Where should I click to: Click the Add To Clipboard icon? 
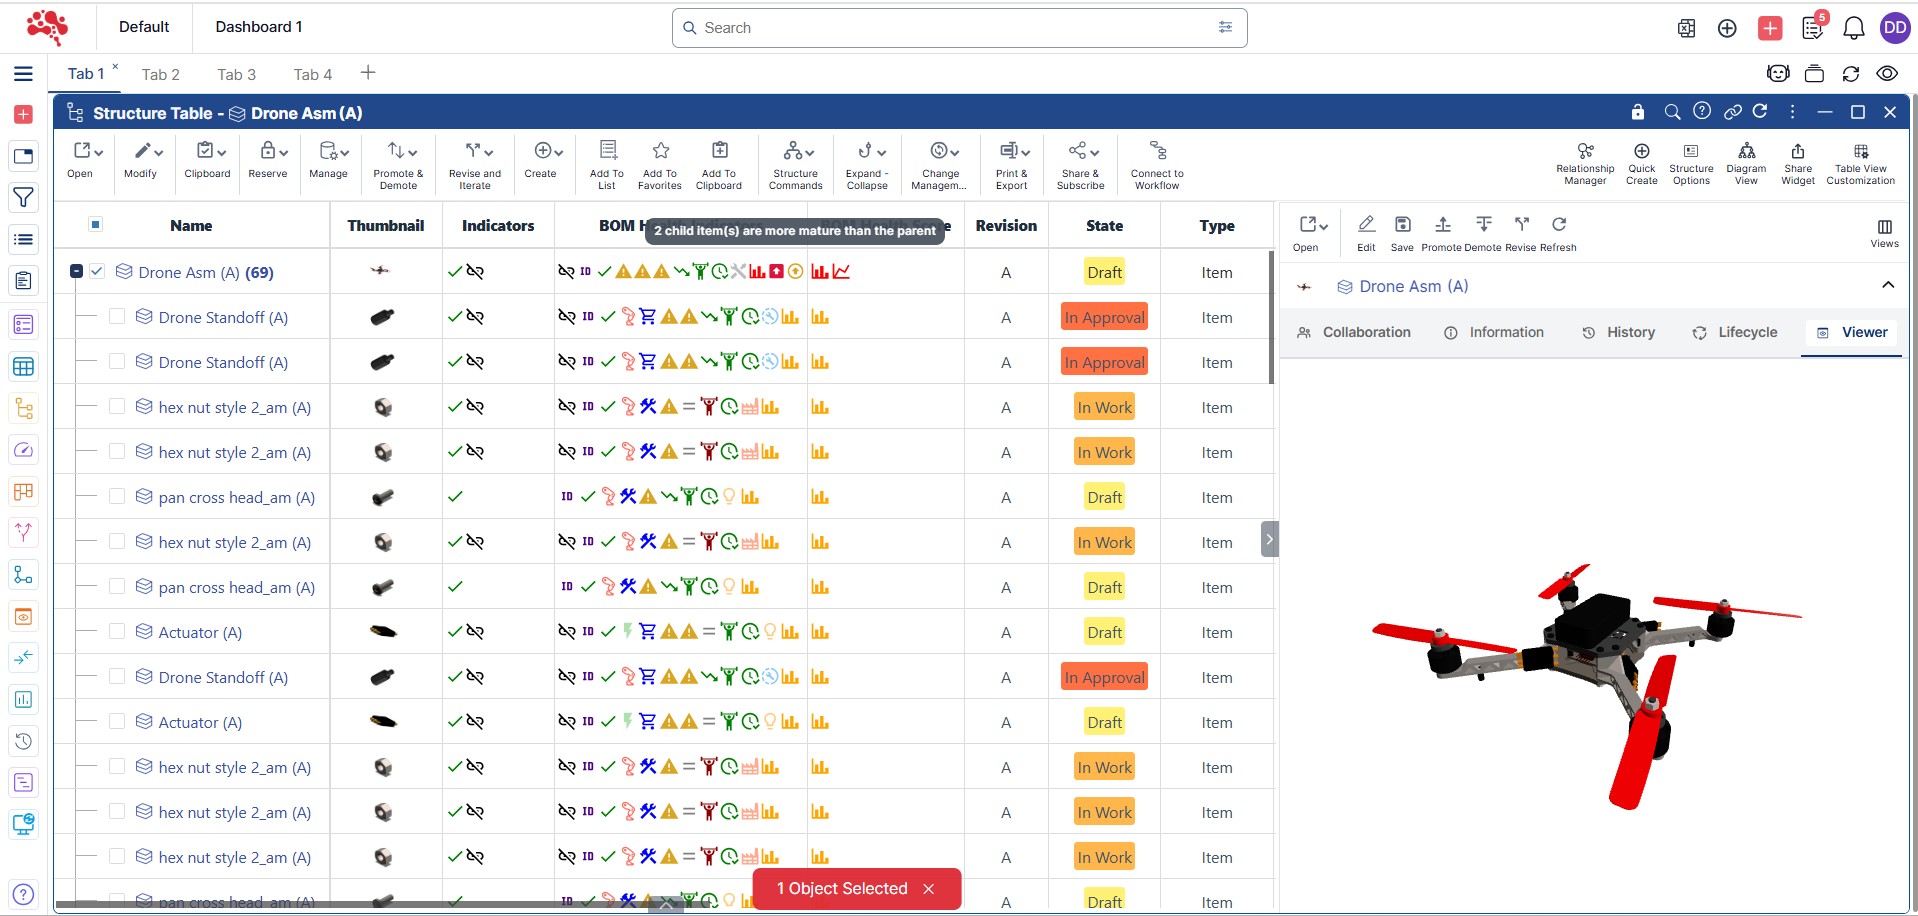pyautogui.click(x=719, y=151)
